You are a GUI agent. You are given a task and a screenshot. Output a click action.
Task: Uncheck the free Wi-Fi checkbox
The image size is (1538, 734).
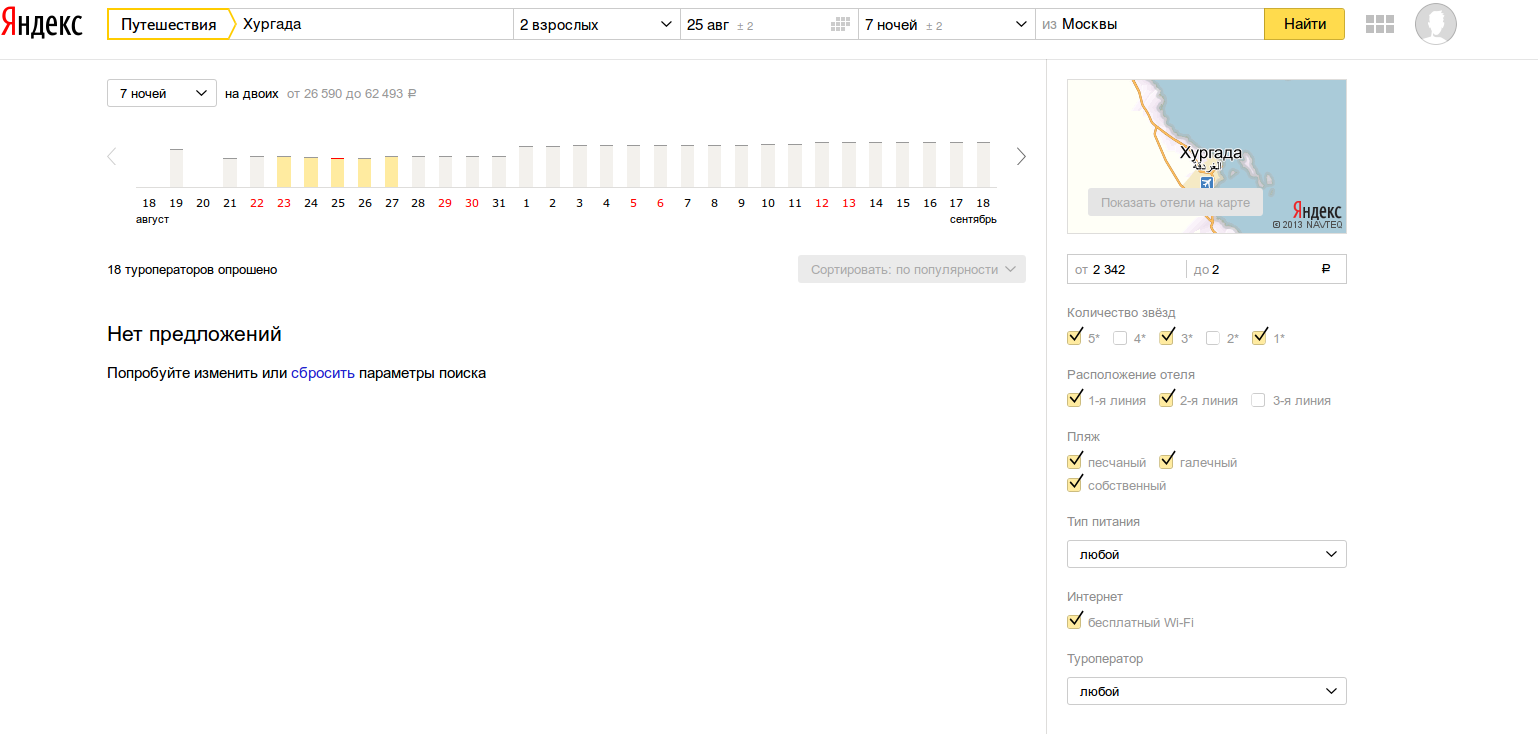[x=1074, y=622]
